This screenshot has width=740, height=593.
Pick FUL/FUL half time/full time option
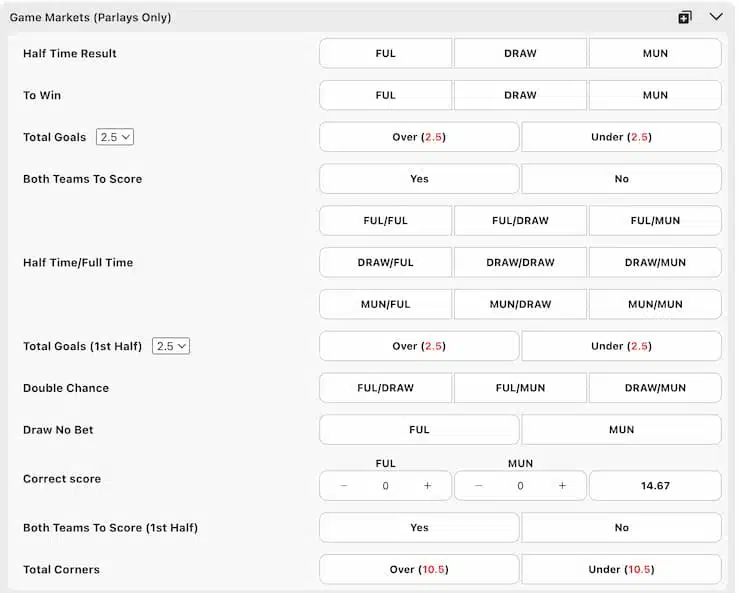[x=386, y=220]
